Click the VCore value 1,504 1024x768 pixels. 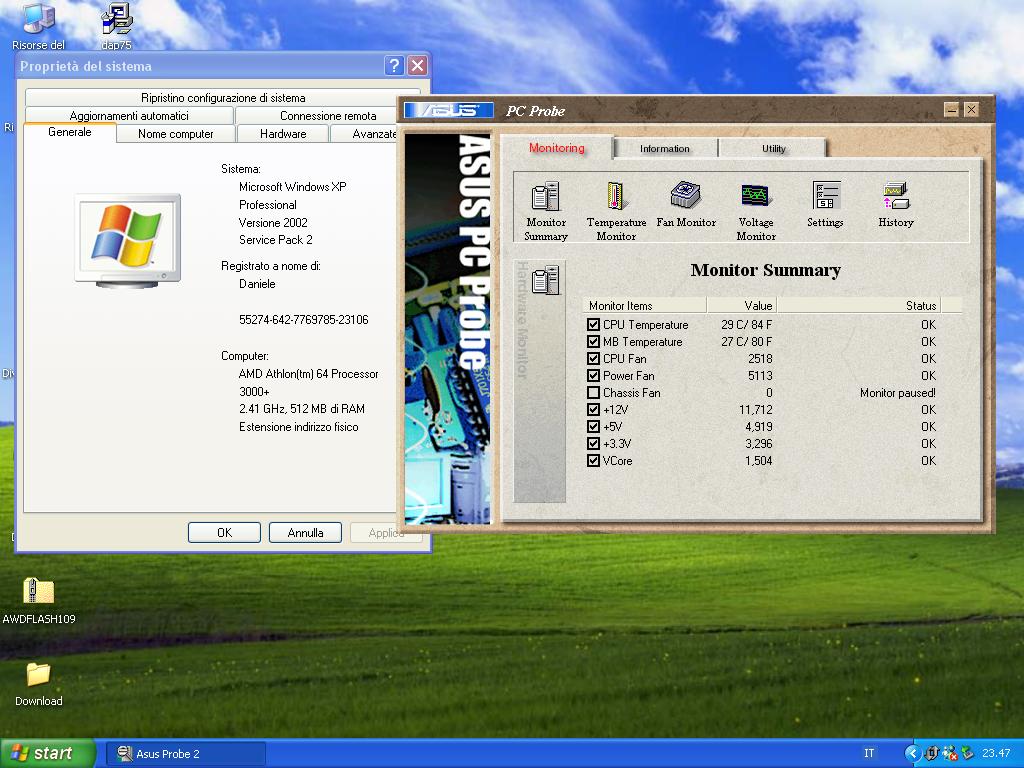tap(758, 460)
